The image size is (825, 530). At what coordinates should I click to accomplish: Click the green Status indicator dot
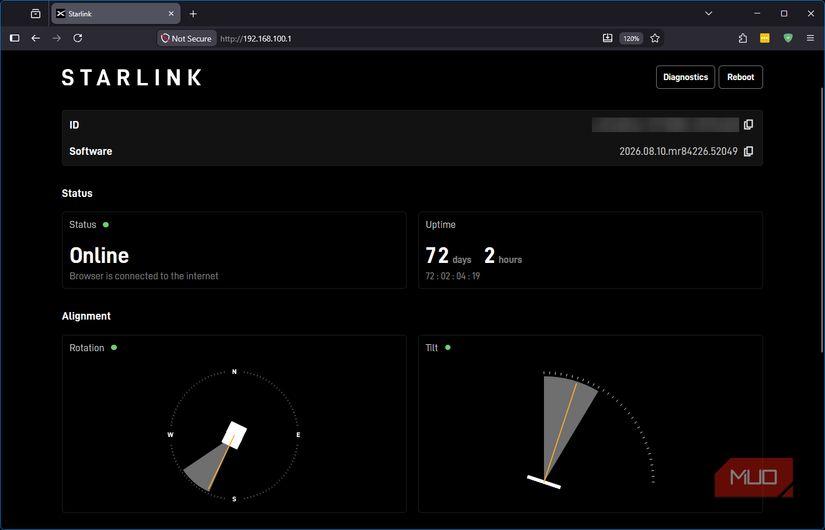point(106,225)
